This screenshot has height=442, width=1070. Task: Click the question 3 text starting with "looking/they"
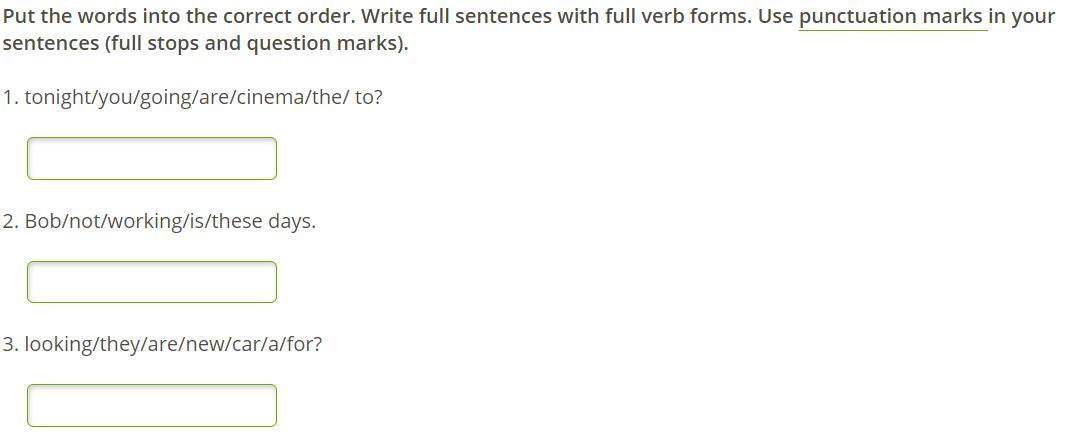coord(173,344)
